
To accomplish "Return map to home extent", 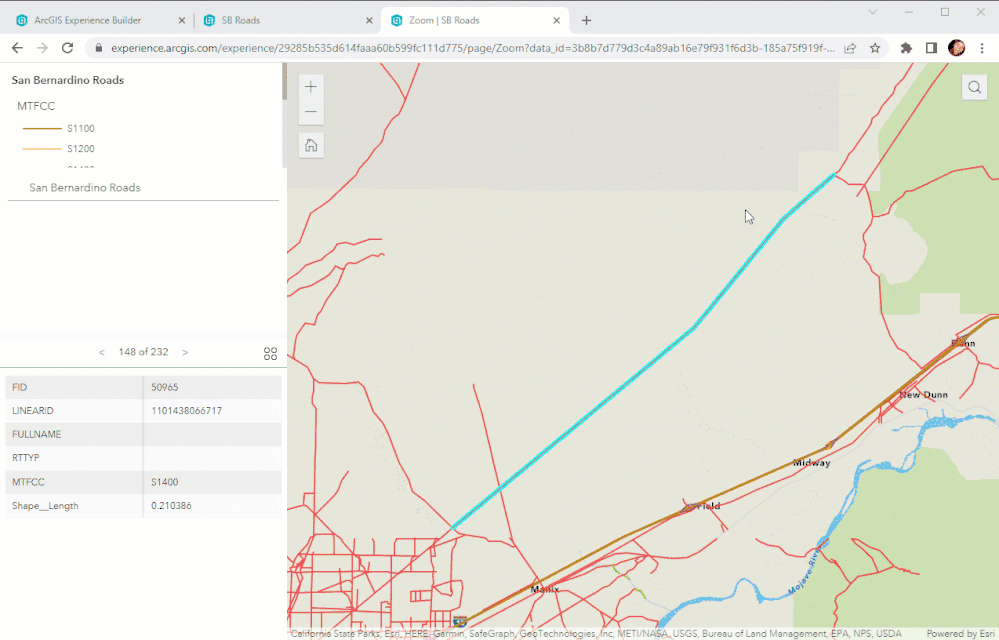I will point(311,146).
